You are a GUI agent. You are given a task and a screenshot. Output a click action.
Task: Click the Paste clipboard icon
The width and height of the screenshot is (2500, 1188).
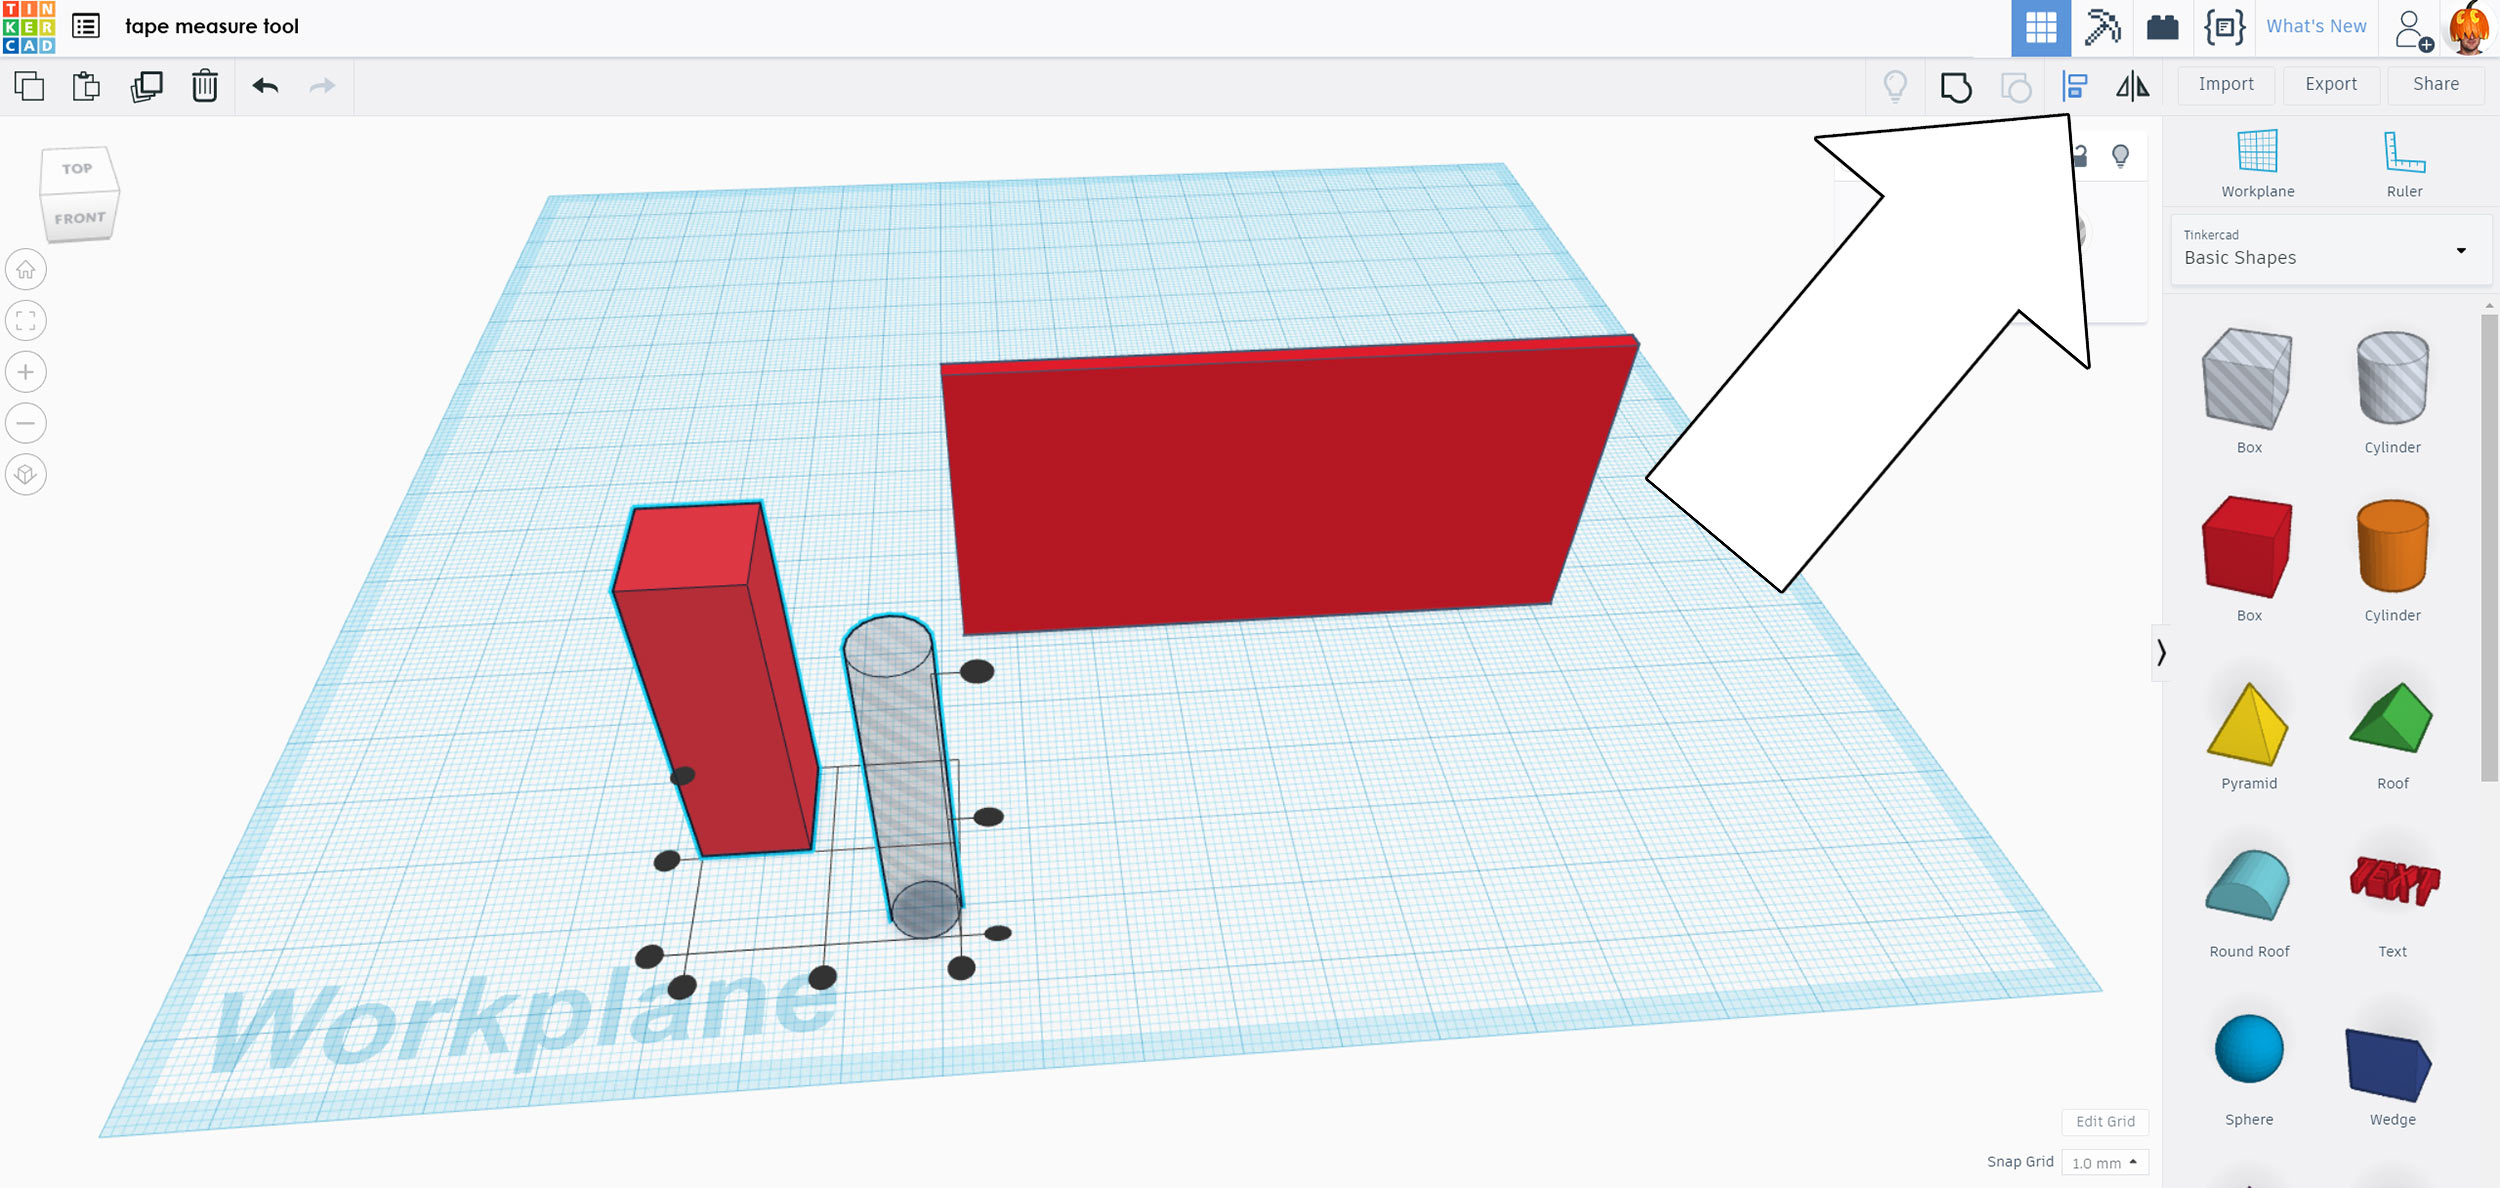87,86
